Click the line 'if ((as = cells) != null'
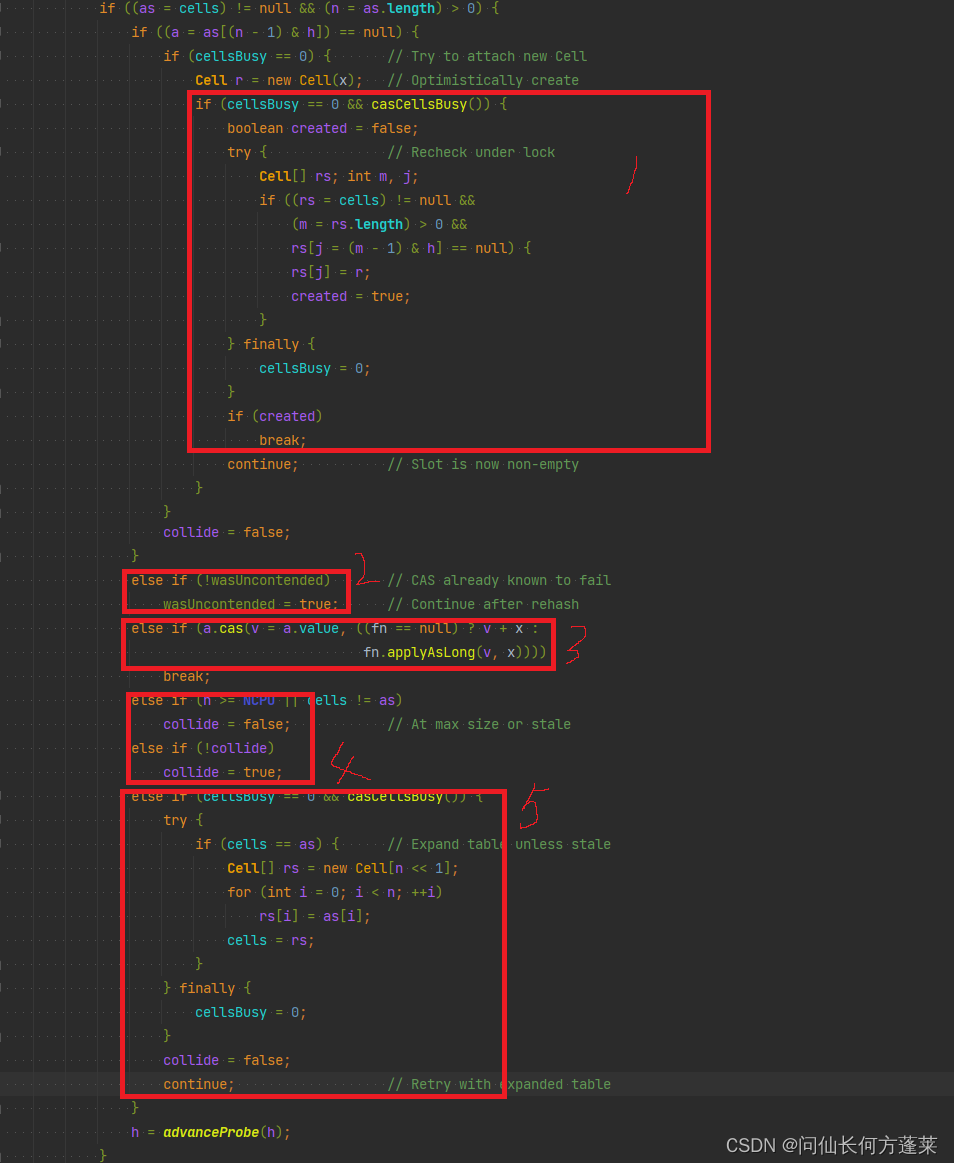 point(299,9)
